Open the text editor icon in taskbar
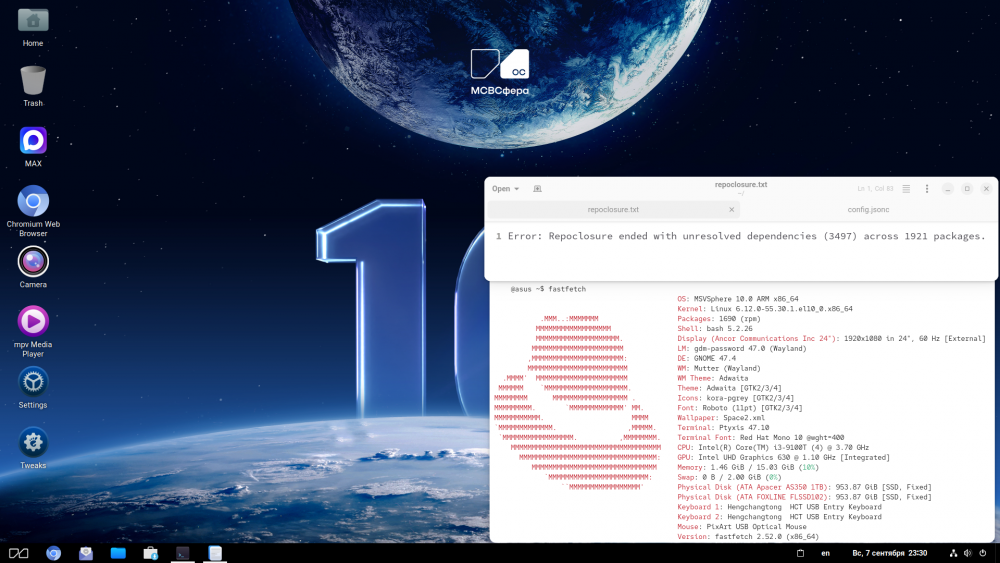Viewport: 1000px width, 563px height. [214, 553]
